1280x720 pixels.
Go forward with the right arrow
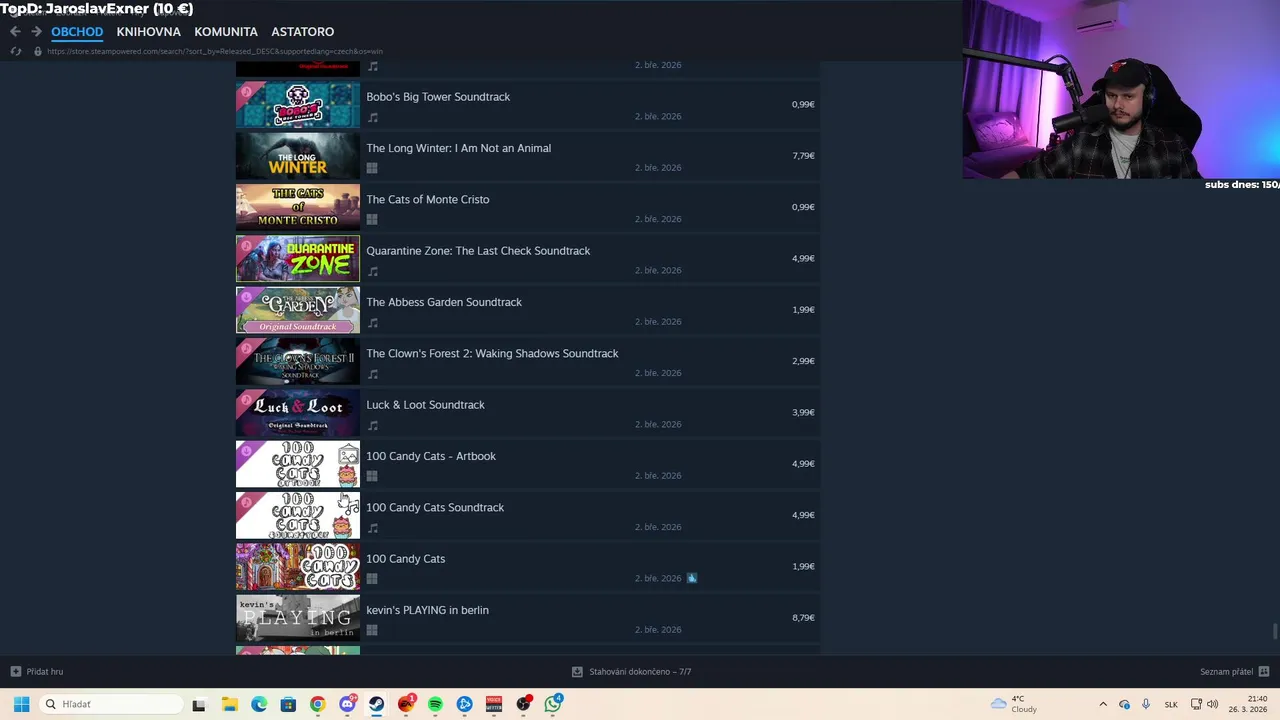coord(36,31)
